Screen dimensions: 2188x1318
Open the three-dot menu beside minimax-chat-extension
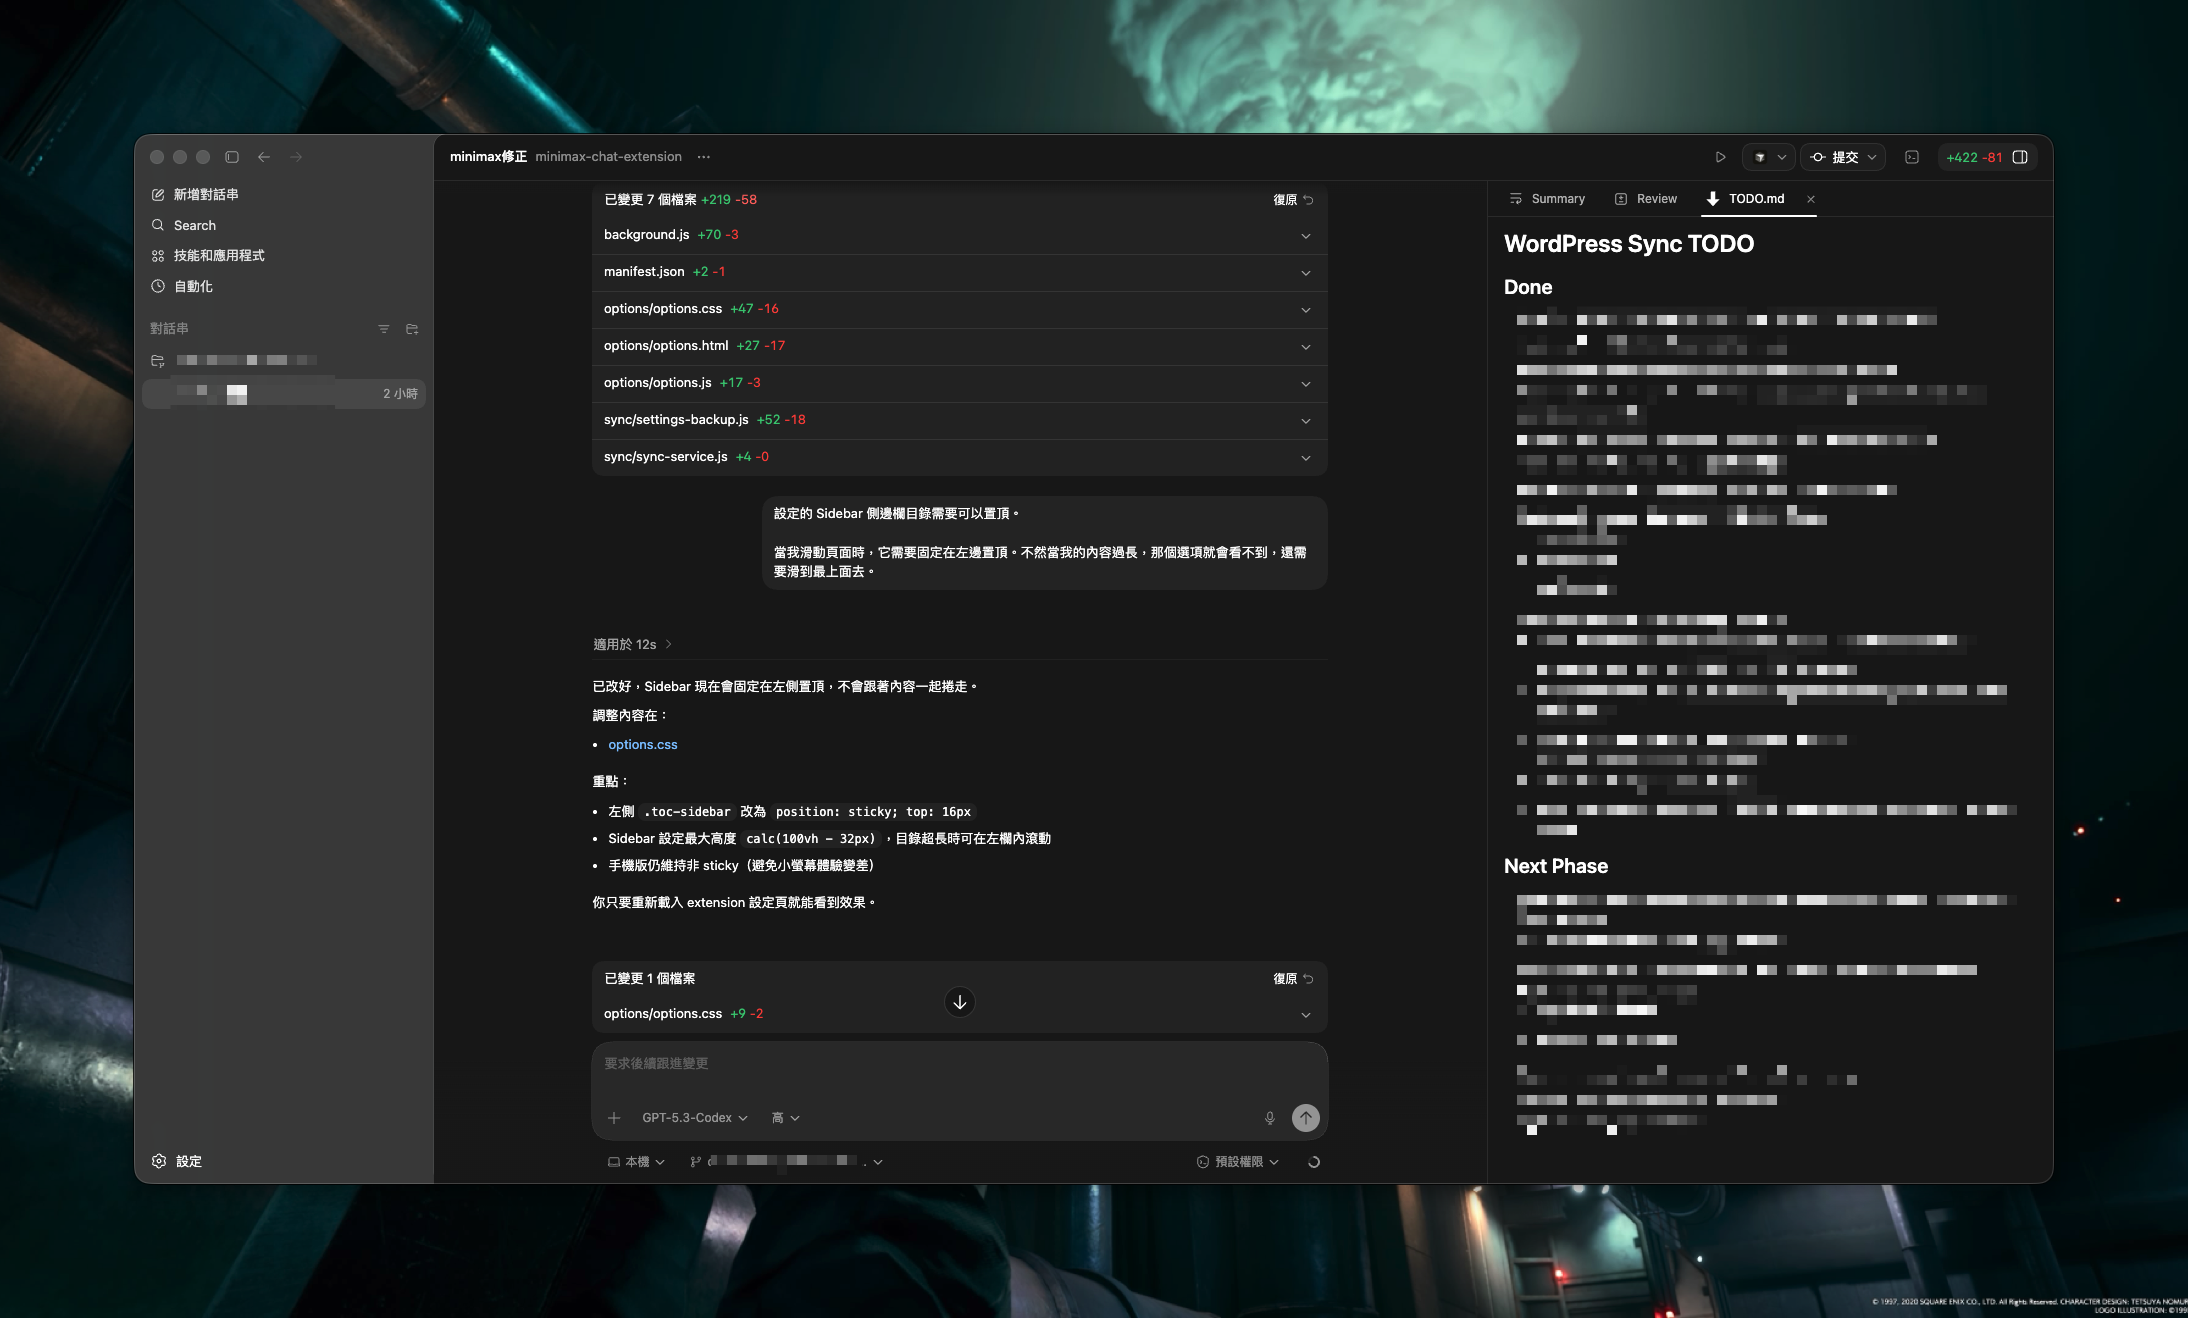point(704,157)
